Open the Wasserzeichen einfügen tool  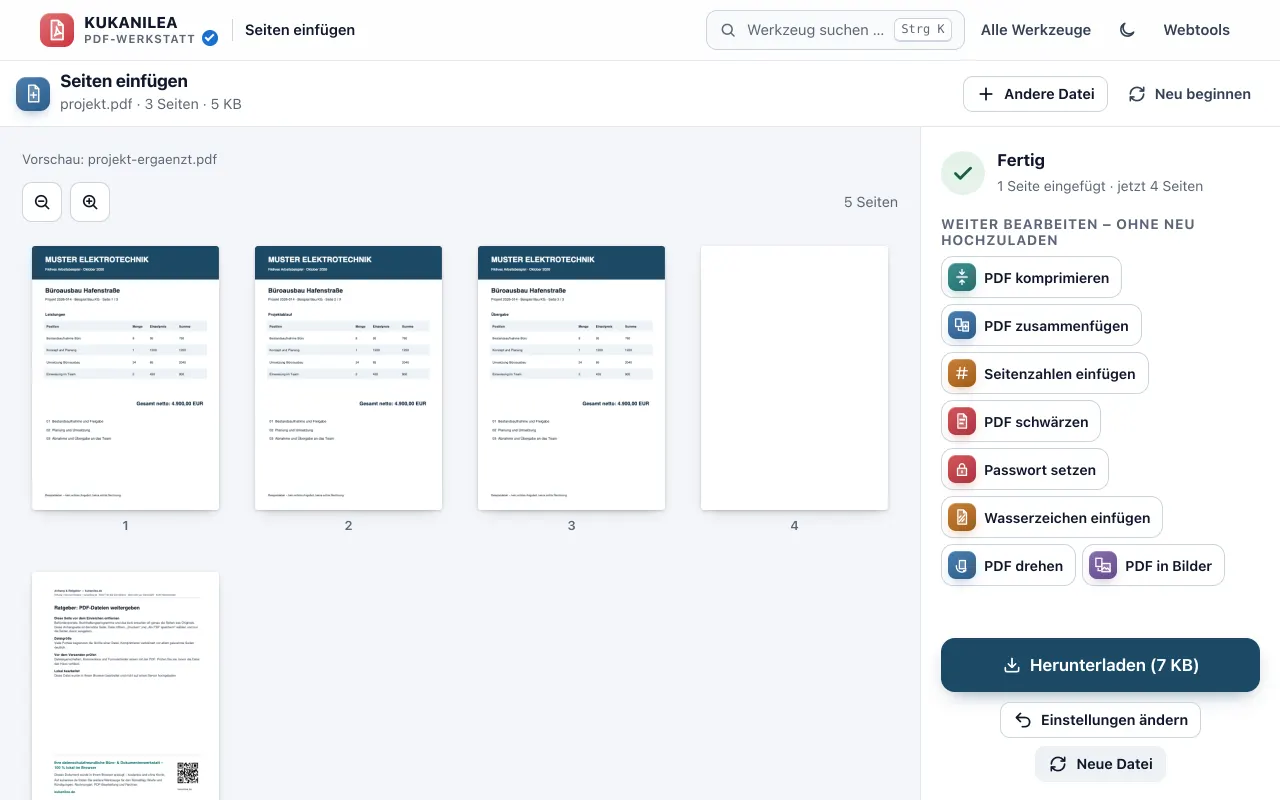1052,518
